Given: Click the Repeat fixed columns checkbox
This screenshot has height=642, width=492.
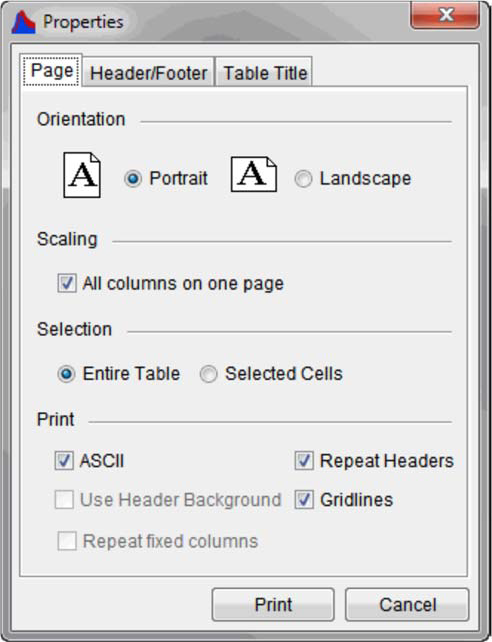Looking at the screenshot, I should [67, 541].
